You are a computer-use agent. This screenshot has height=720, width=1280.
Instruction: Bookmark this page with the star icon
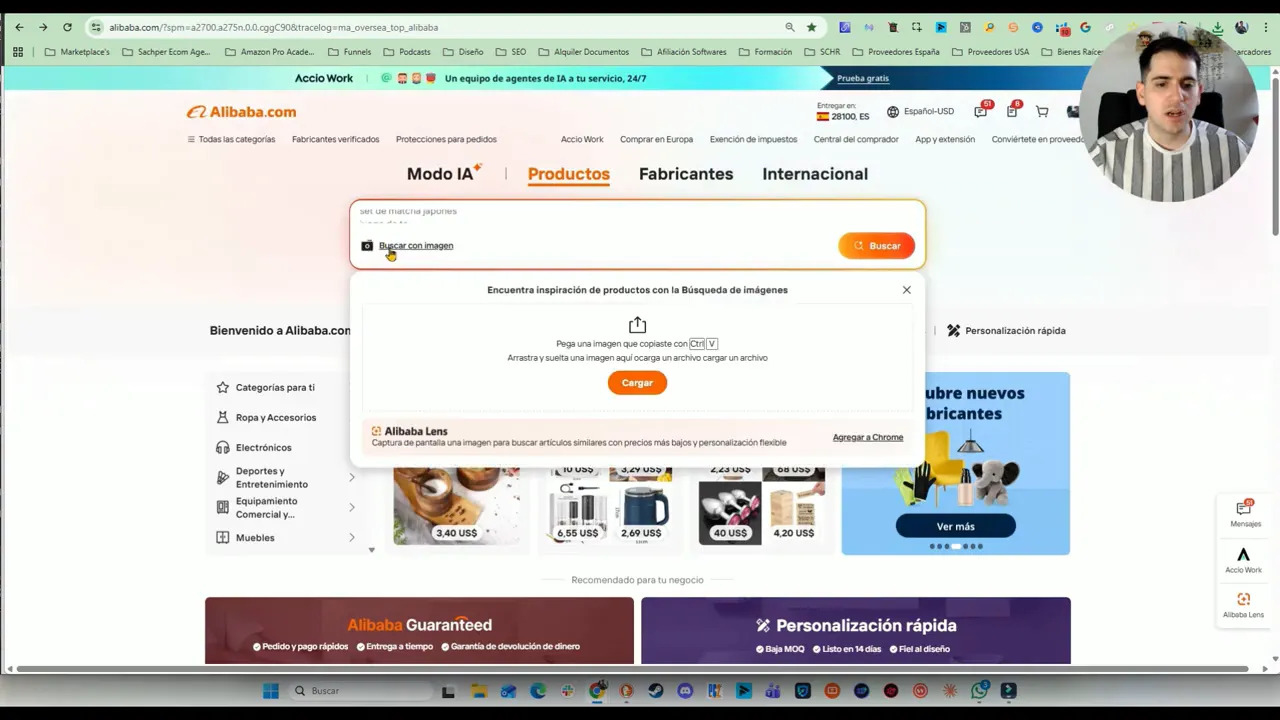(x=811, y=27)
